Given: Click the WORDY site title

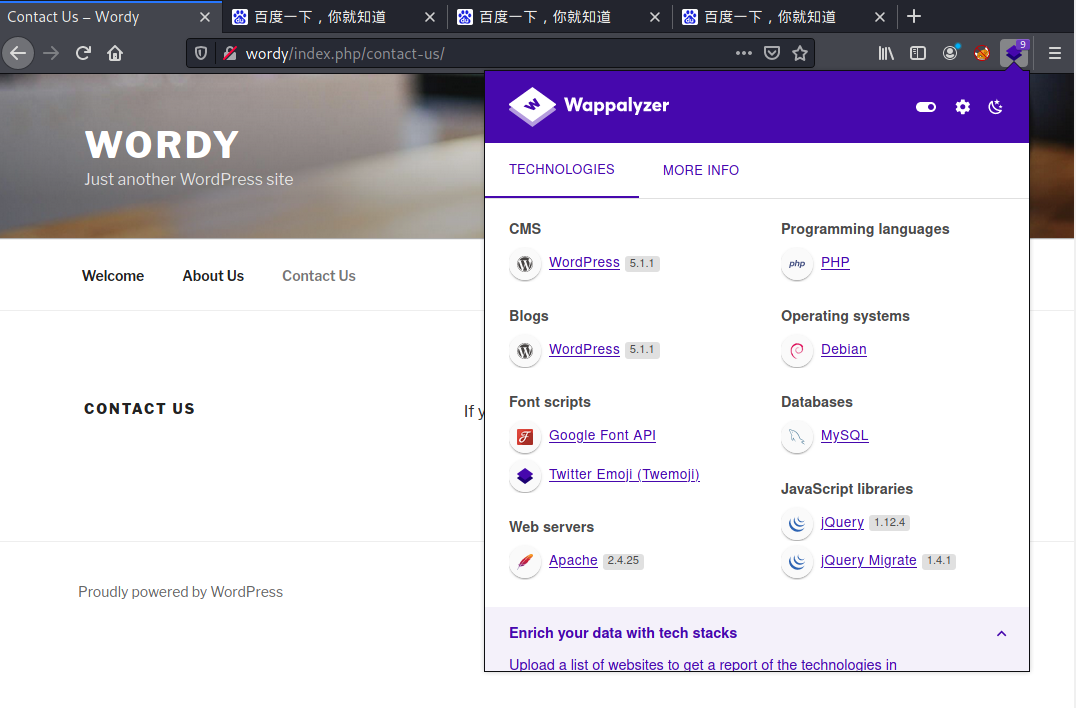Looking at the screenshot, I should pyautogui.click(x=162, y=145).
